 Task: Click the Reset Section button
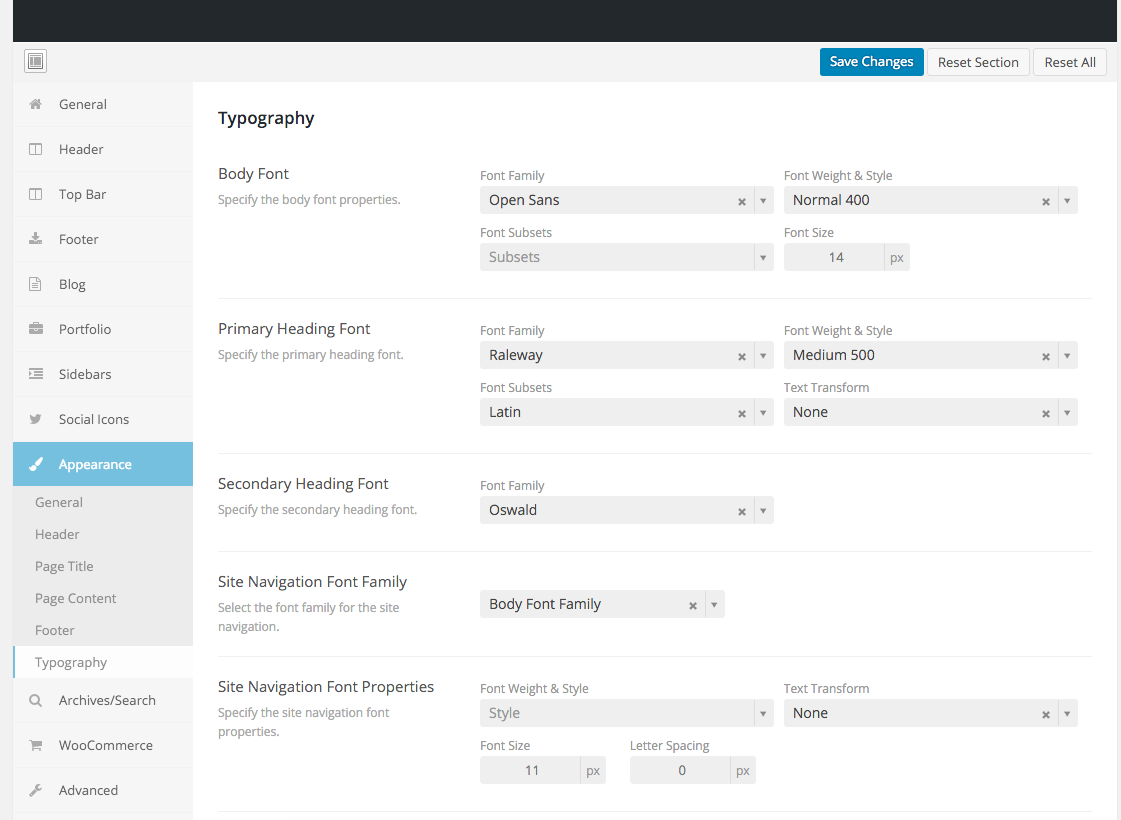coord(978,62)
